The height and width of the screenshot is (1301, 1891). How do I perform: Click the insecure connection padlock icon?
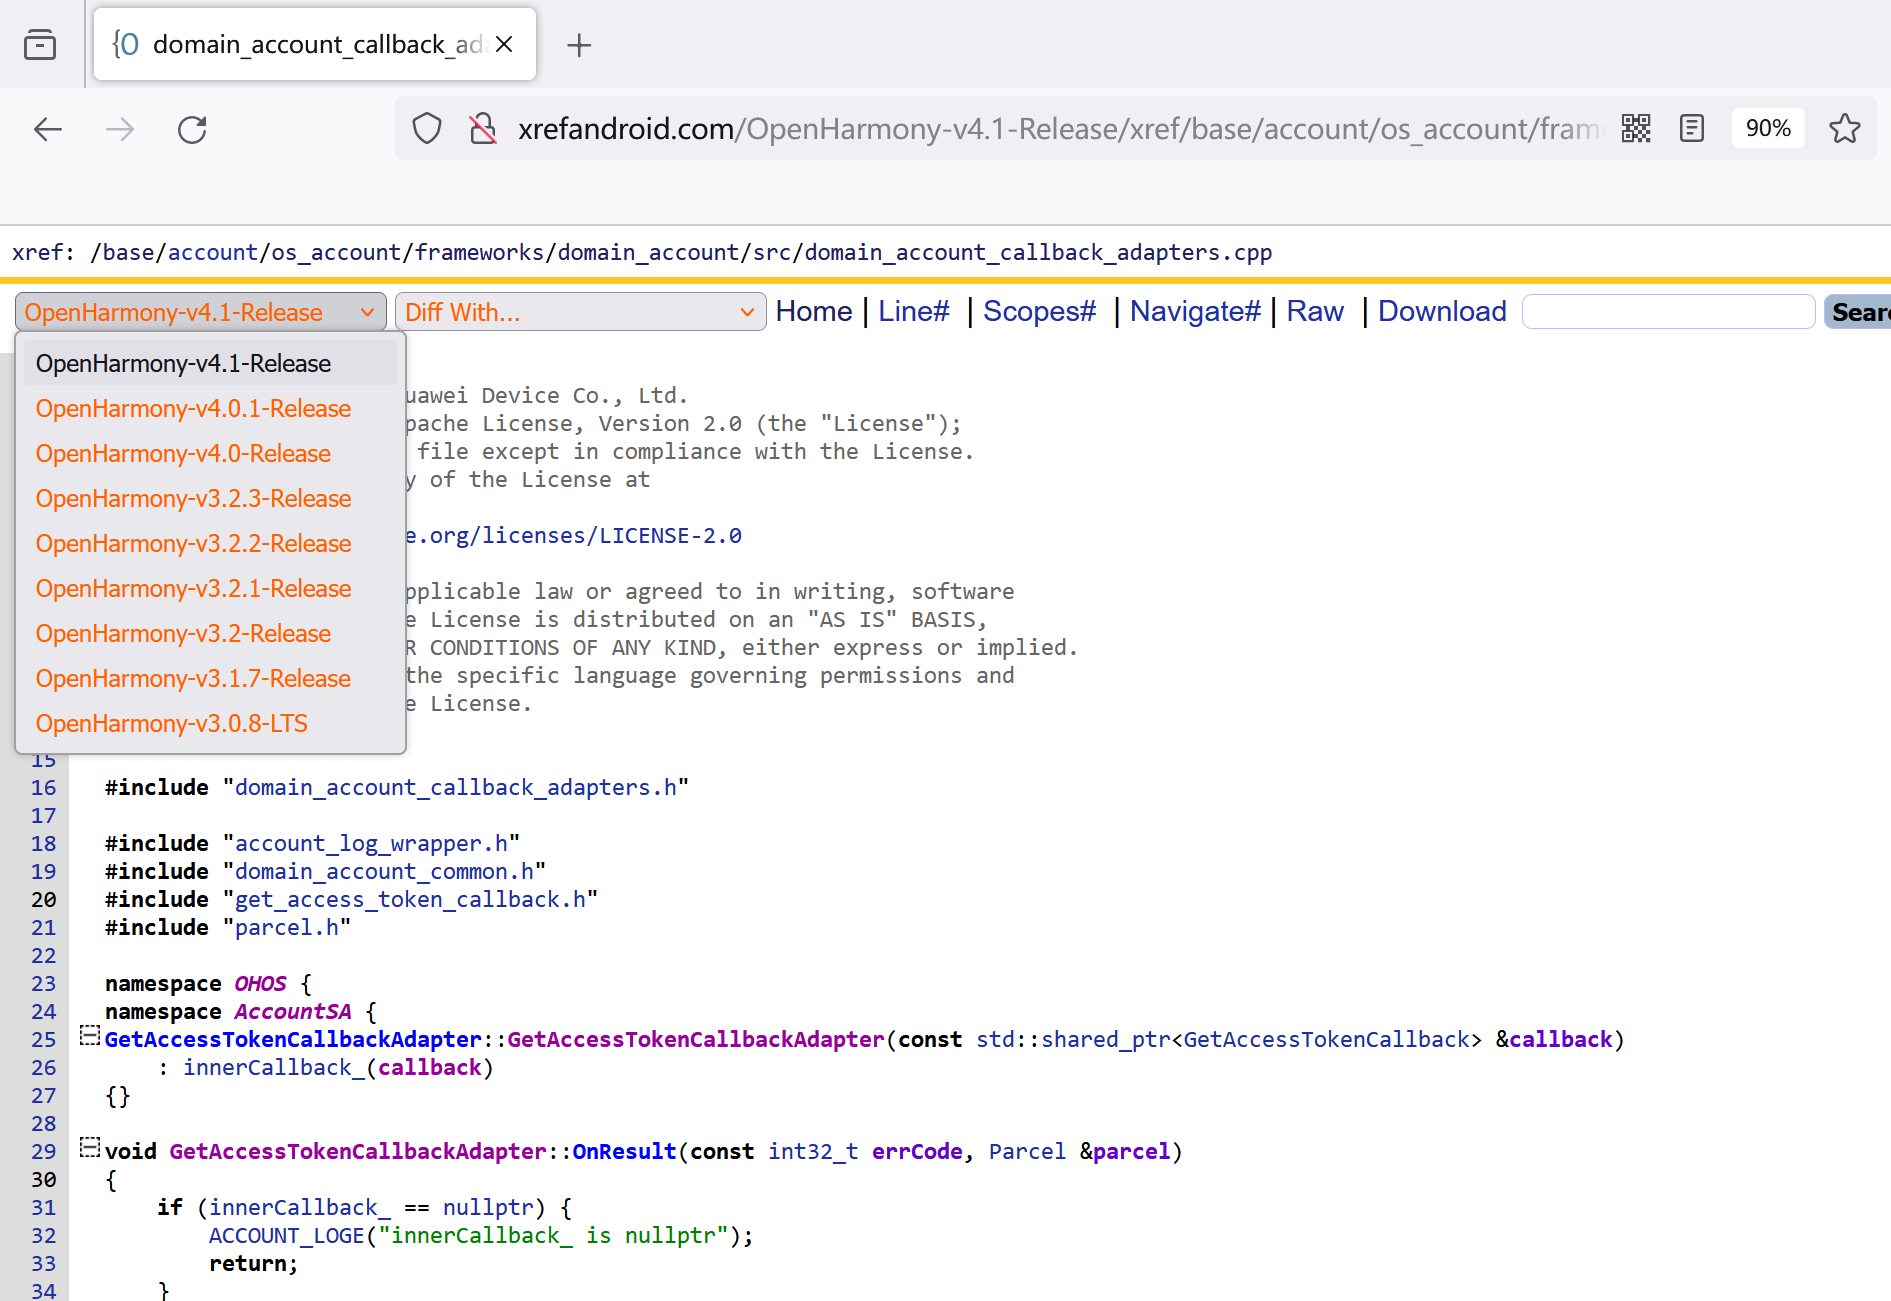[x=483, y=129]
